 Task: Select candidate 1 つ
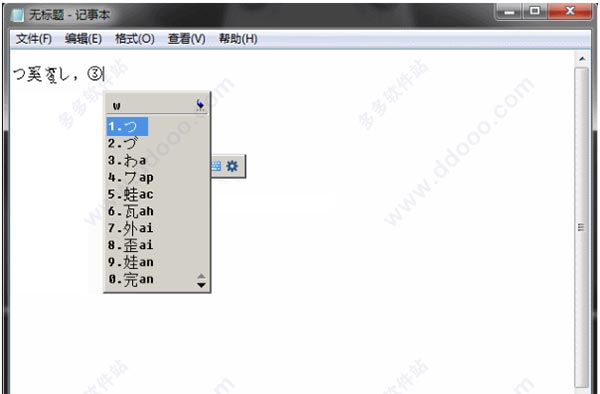click(127, 127)
